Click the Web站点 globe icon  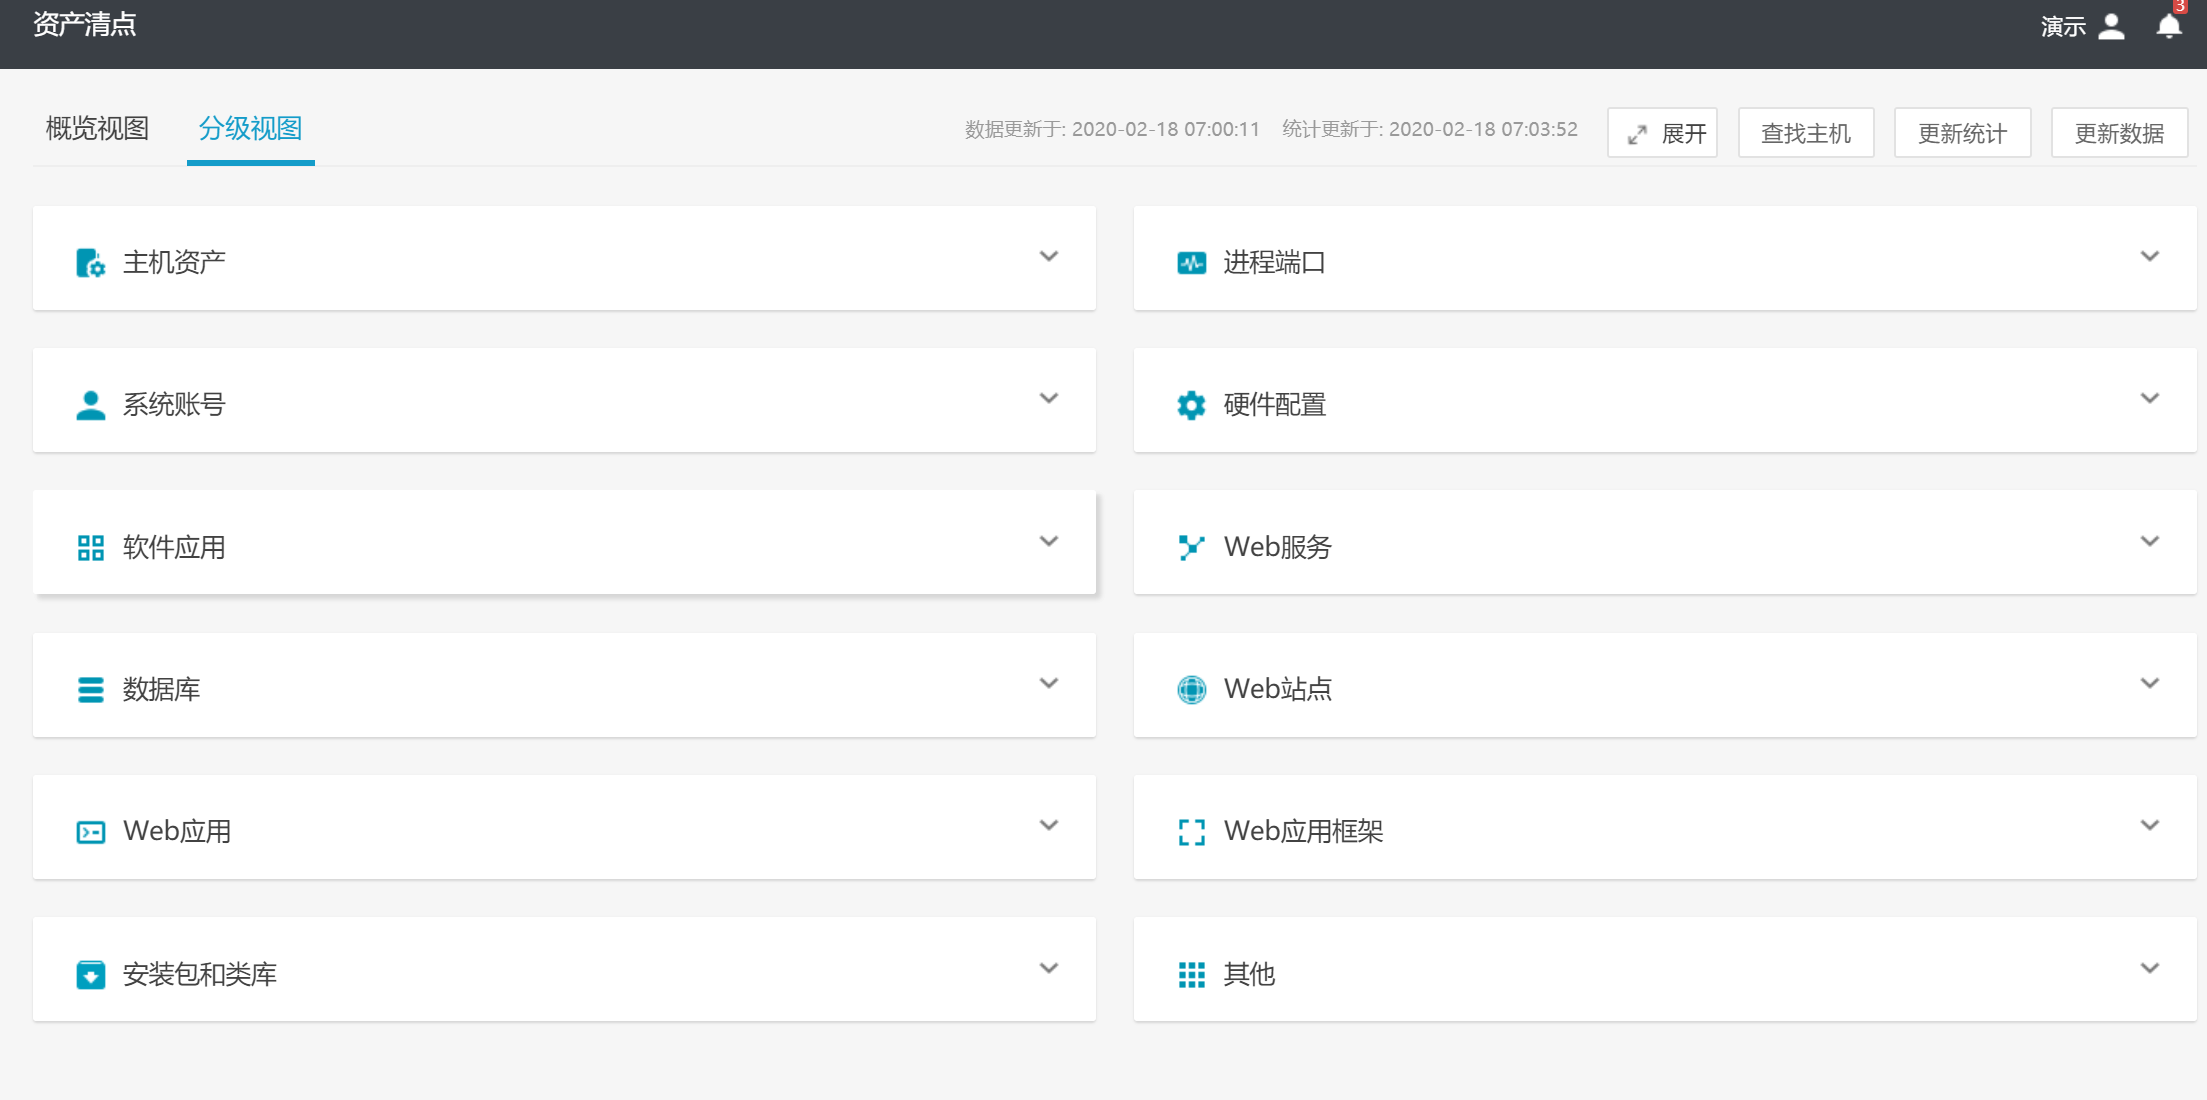[x=1191, y=690]
